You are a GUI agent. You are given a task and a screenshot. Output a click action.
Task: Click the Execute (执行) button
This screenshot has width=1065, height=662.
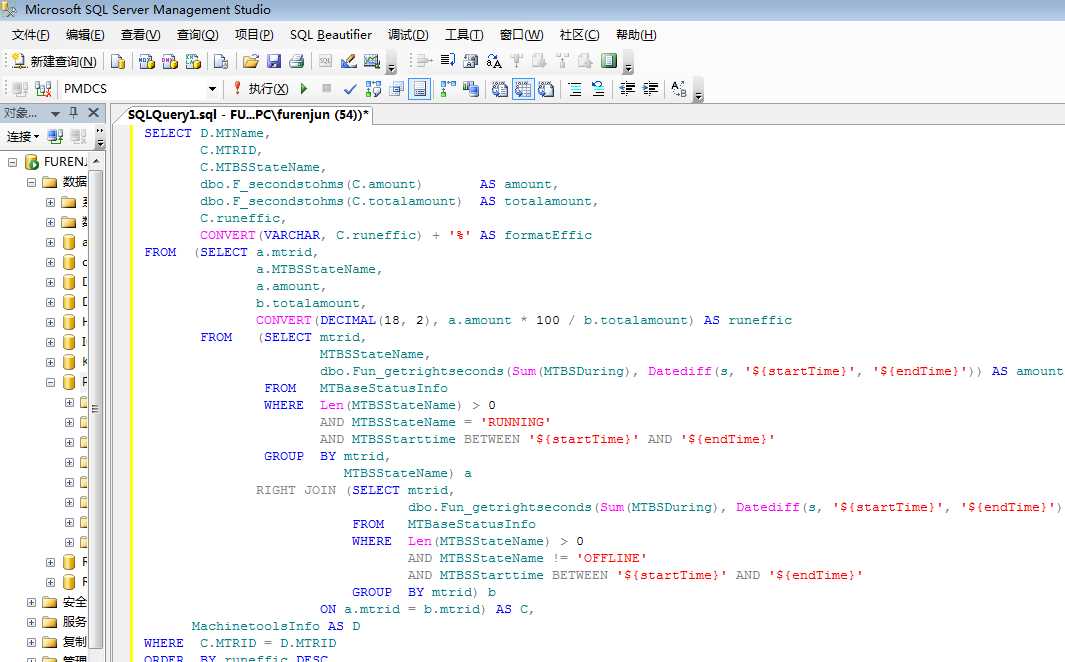tap(261, 88)
